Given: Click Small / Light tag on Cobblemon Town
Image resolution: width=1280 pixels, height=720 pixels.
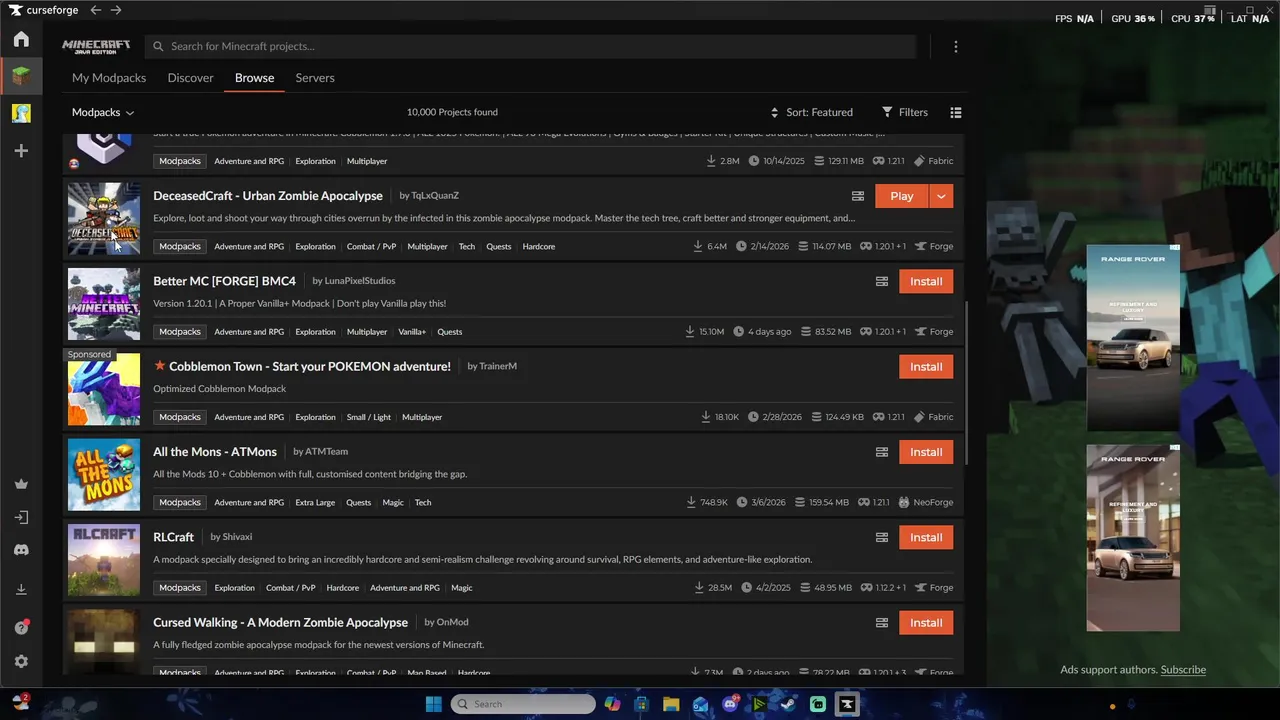Looking at the screenshot, I should [369, 417].
